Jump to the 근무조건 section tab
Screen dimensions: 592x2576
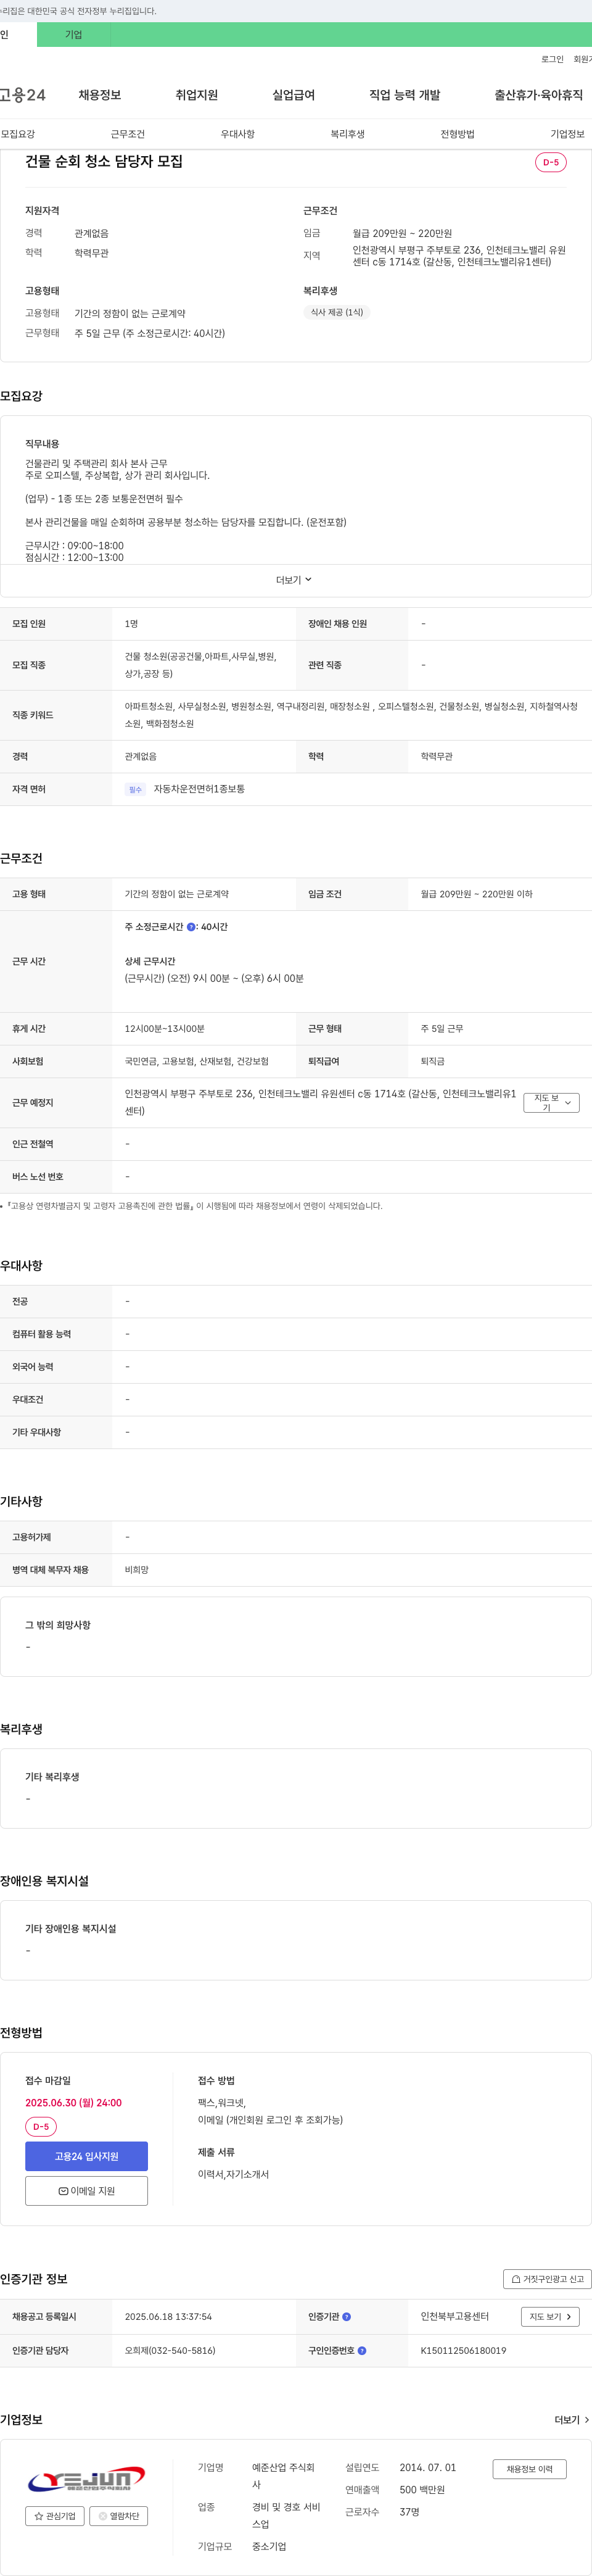(x=128, y=134)
